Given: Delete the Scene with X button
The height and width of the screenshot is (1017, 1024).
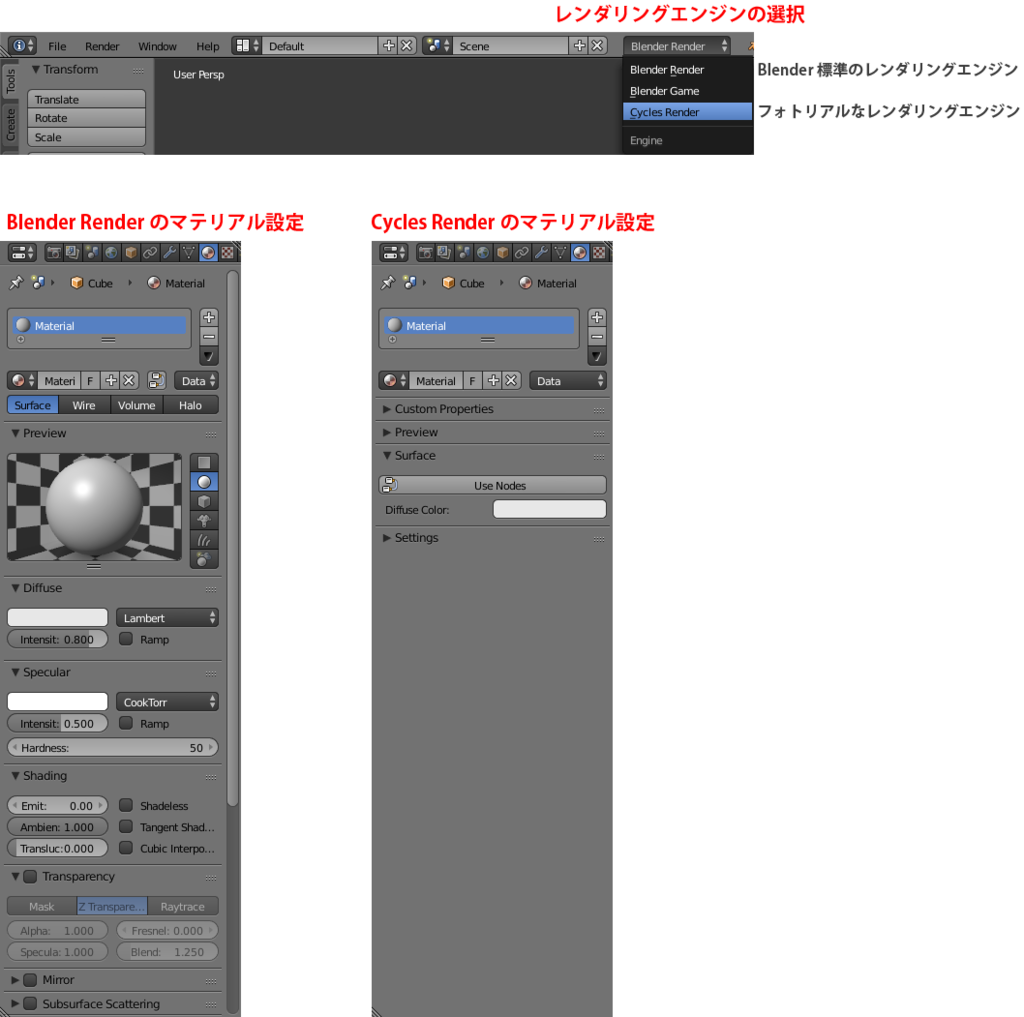Looking at the screenshot, I should coord(598,46).
